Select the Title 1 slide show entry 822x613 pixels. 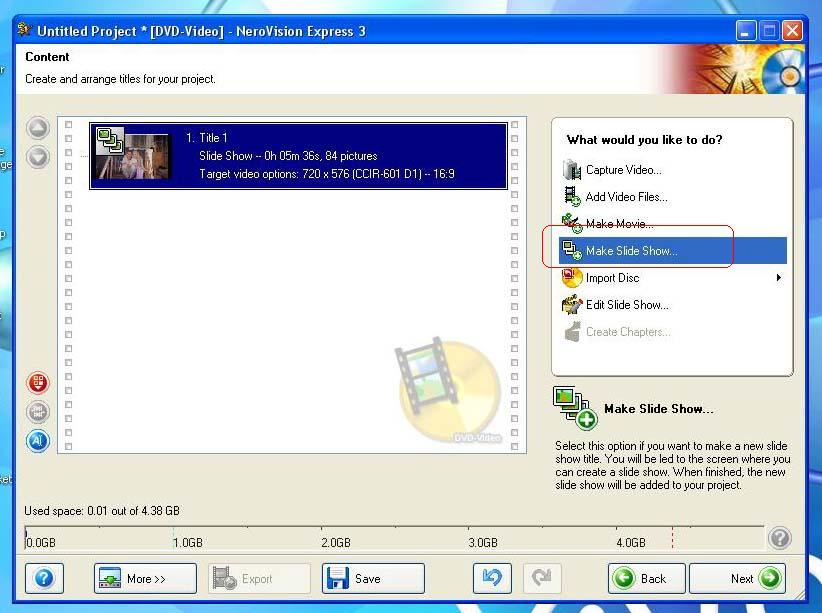point(298,156)
